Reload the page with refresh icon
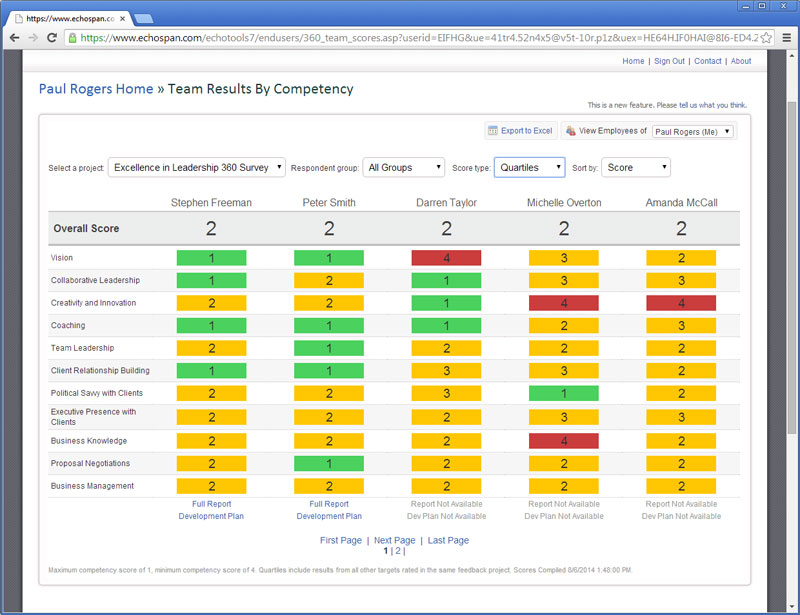 point(52,38)
